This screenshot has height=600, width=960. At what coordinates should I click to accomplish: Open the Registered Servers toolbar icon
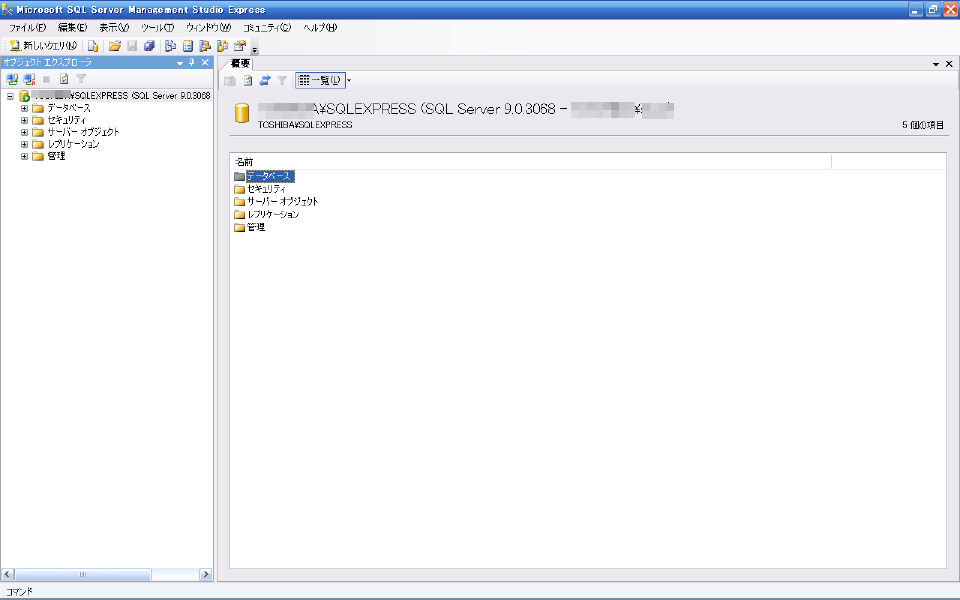171,46
